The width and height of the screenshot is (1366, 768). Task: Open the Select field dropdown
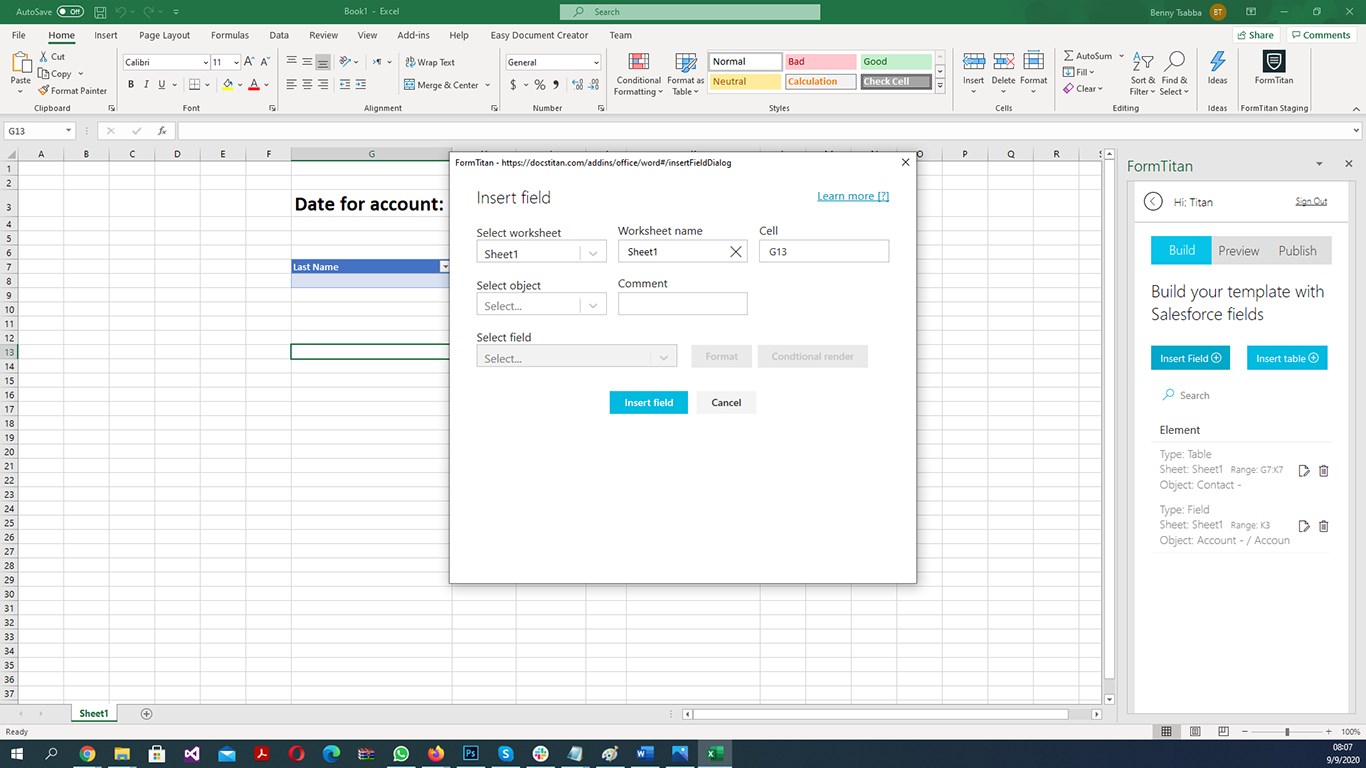tap(576, 358)
